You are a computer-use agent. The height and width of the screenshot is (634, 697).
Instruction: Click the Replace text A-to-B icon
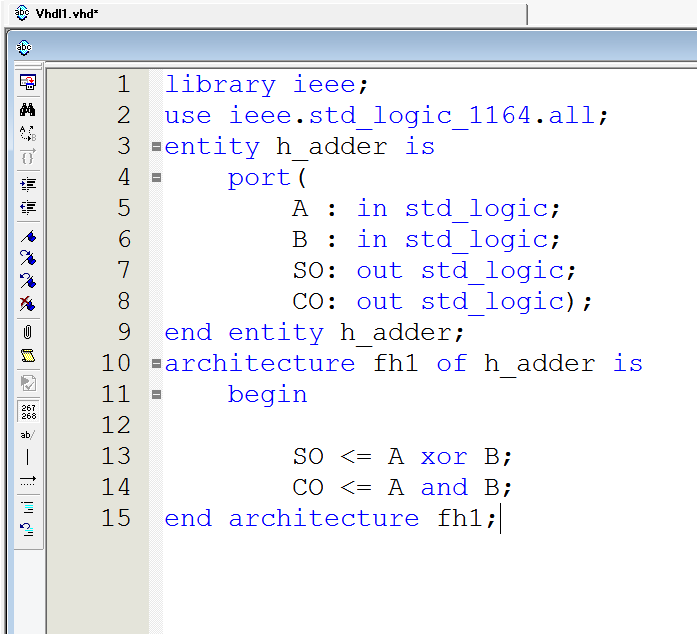point(28,133)
